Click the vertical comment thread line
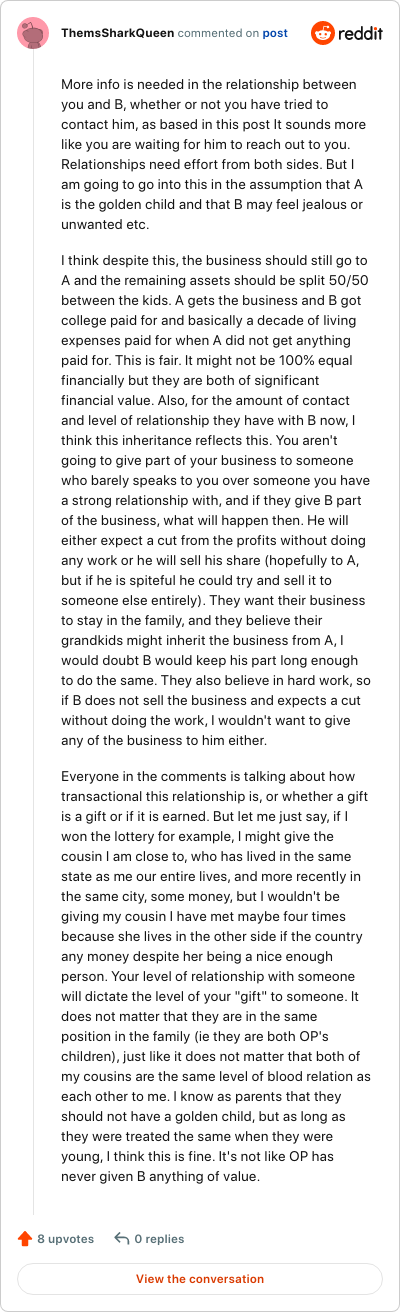This screenshot has height=1312, width=400. coord(34,634)
